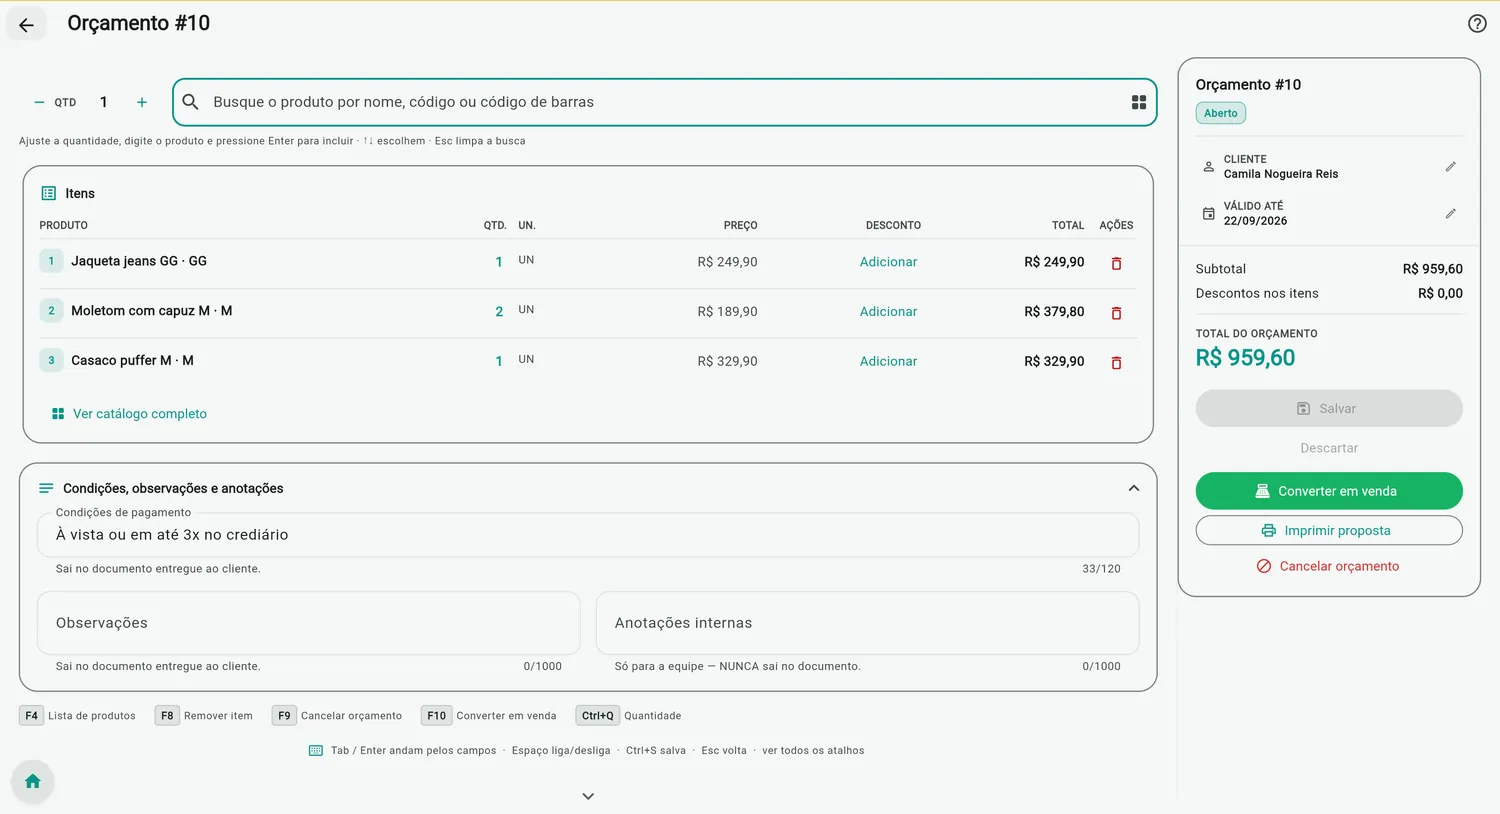Delete Jaqueta jeans GG item

click(x=1116, y=263)
